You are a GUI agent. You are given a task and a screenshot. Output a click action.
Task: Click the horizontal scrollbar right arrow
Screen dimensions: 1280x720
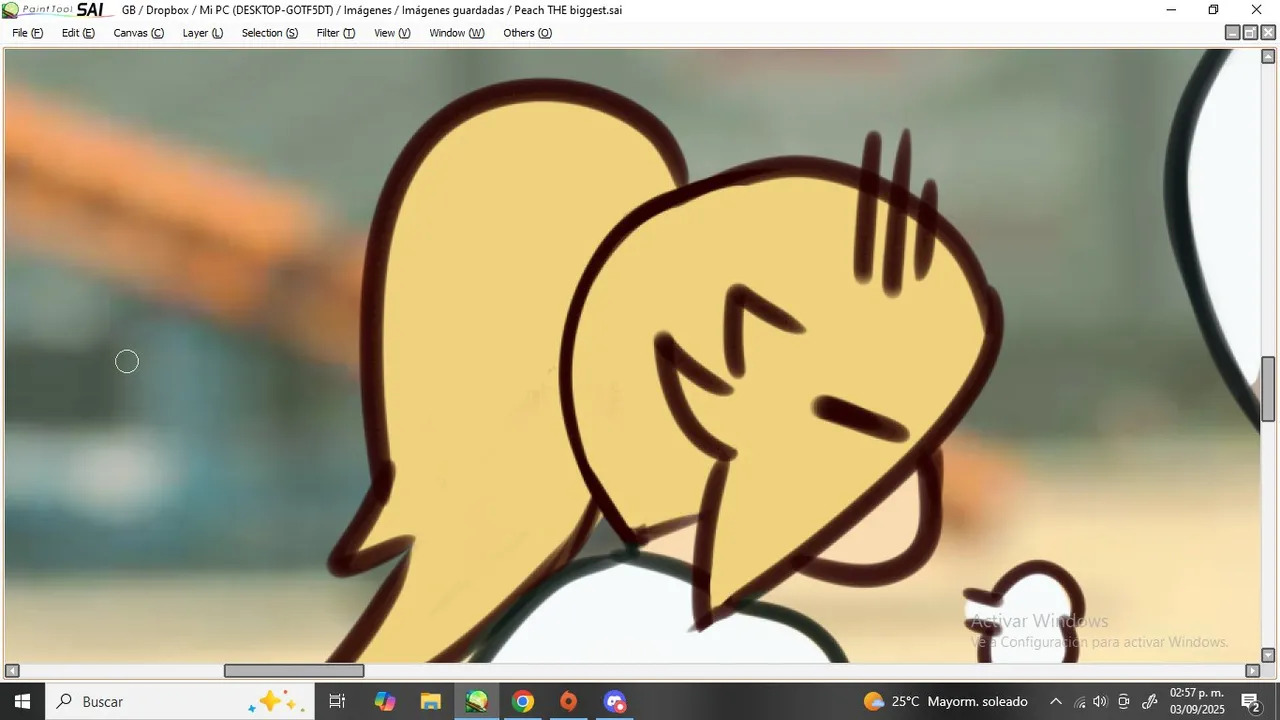(1252, 671)
